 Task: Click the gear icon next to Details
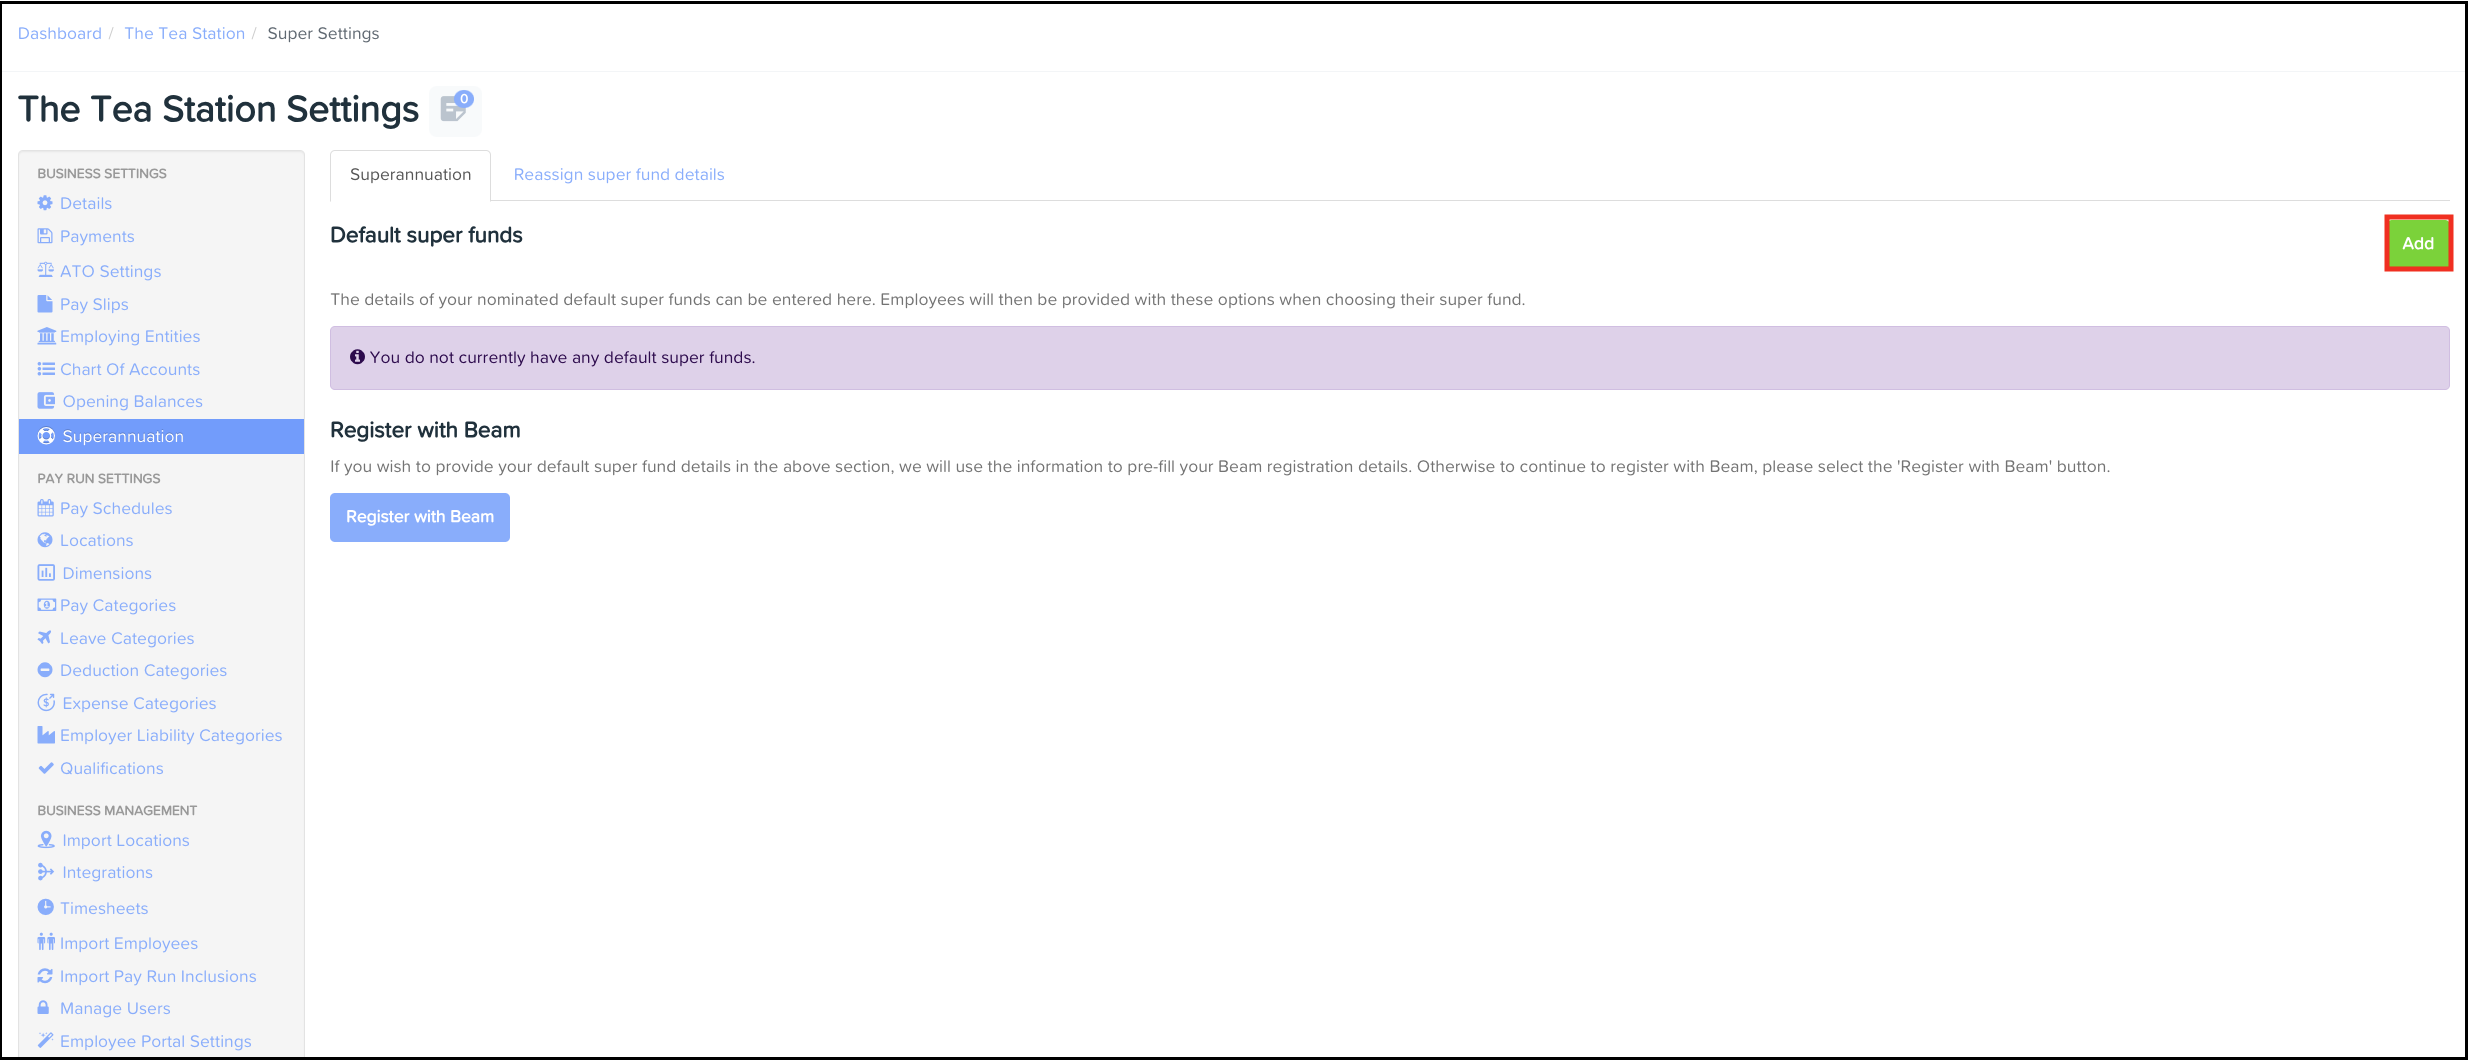pyautogui.click(x=45, y=203)
